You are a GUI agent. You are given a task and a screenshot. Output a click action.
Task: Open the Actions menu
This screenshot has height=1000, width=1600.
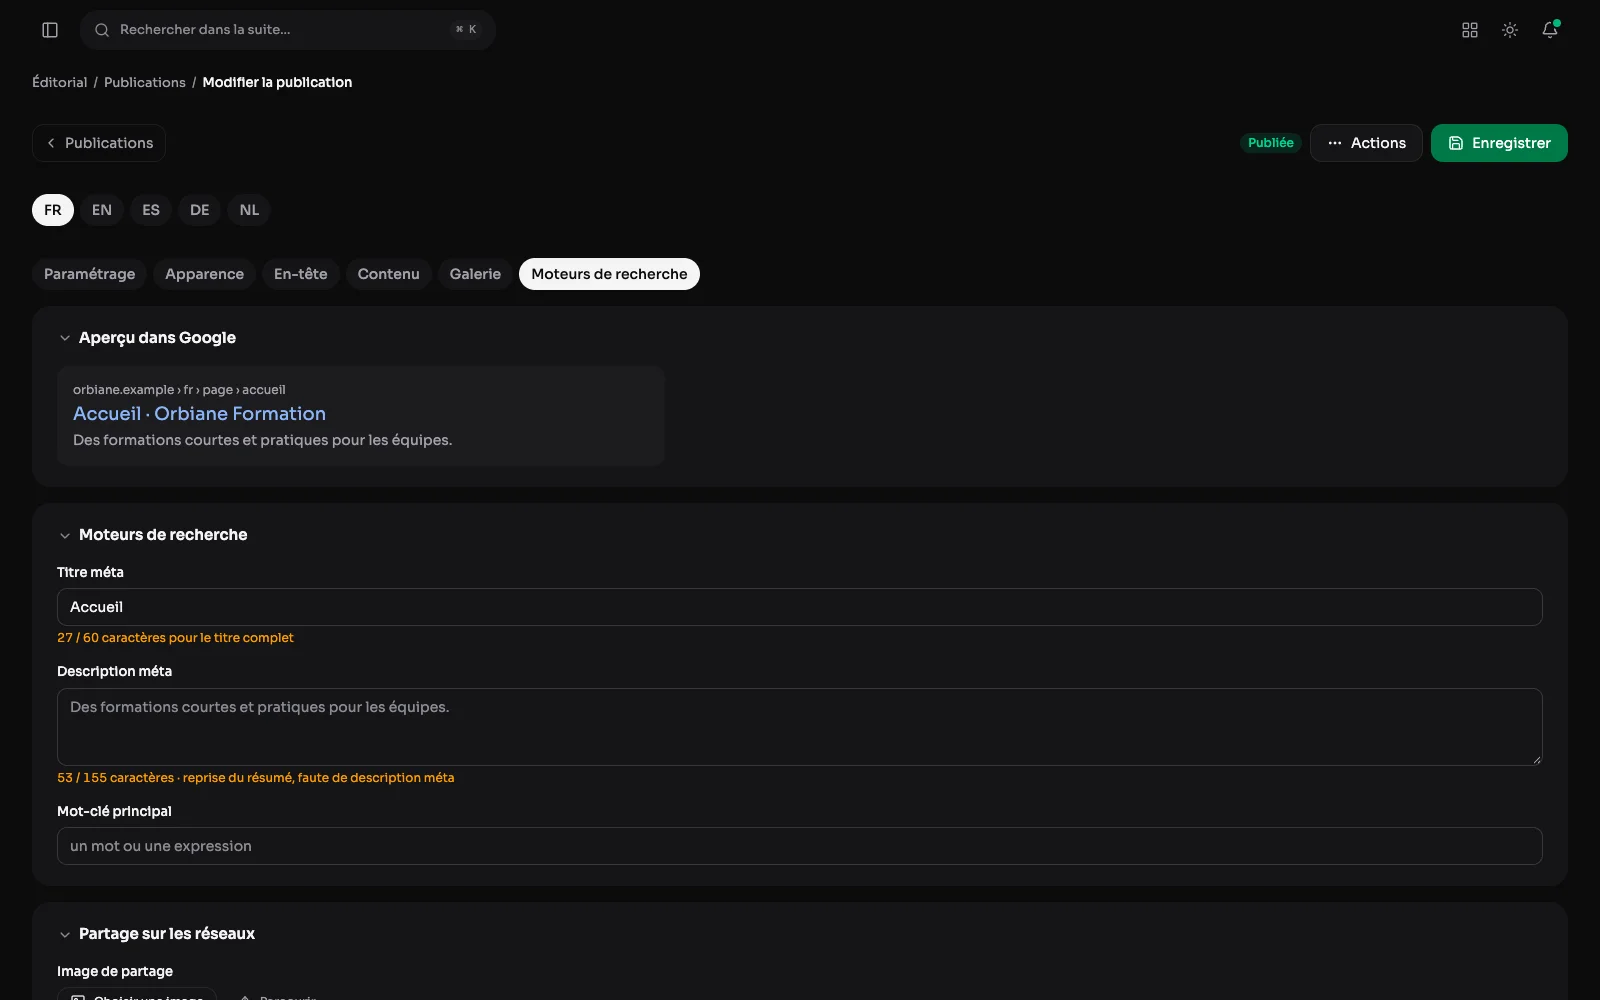[x=1366, y=143]
